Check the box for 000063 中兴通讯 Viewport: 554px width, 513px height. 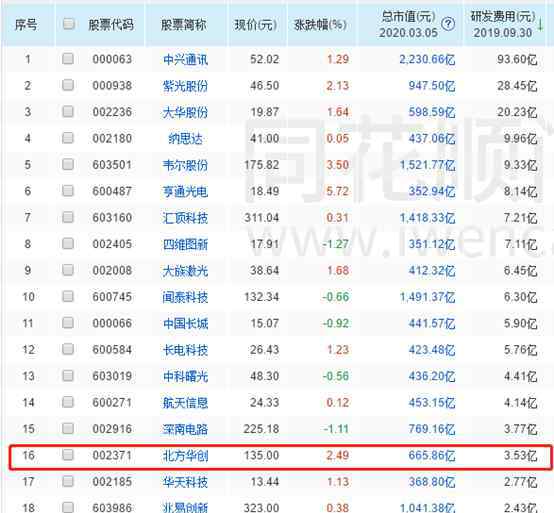pos(67,58)
